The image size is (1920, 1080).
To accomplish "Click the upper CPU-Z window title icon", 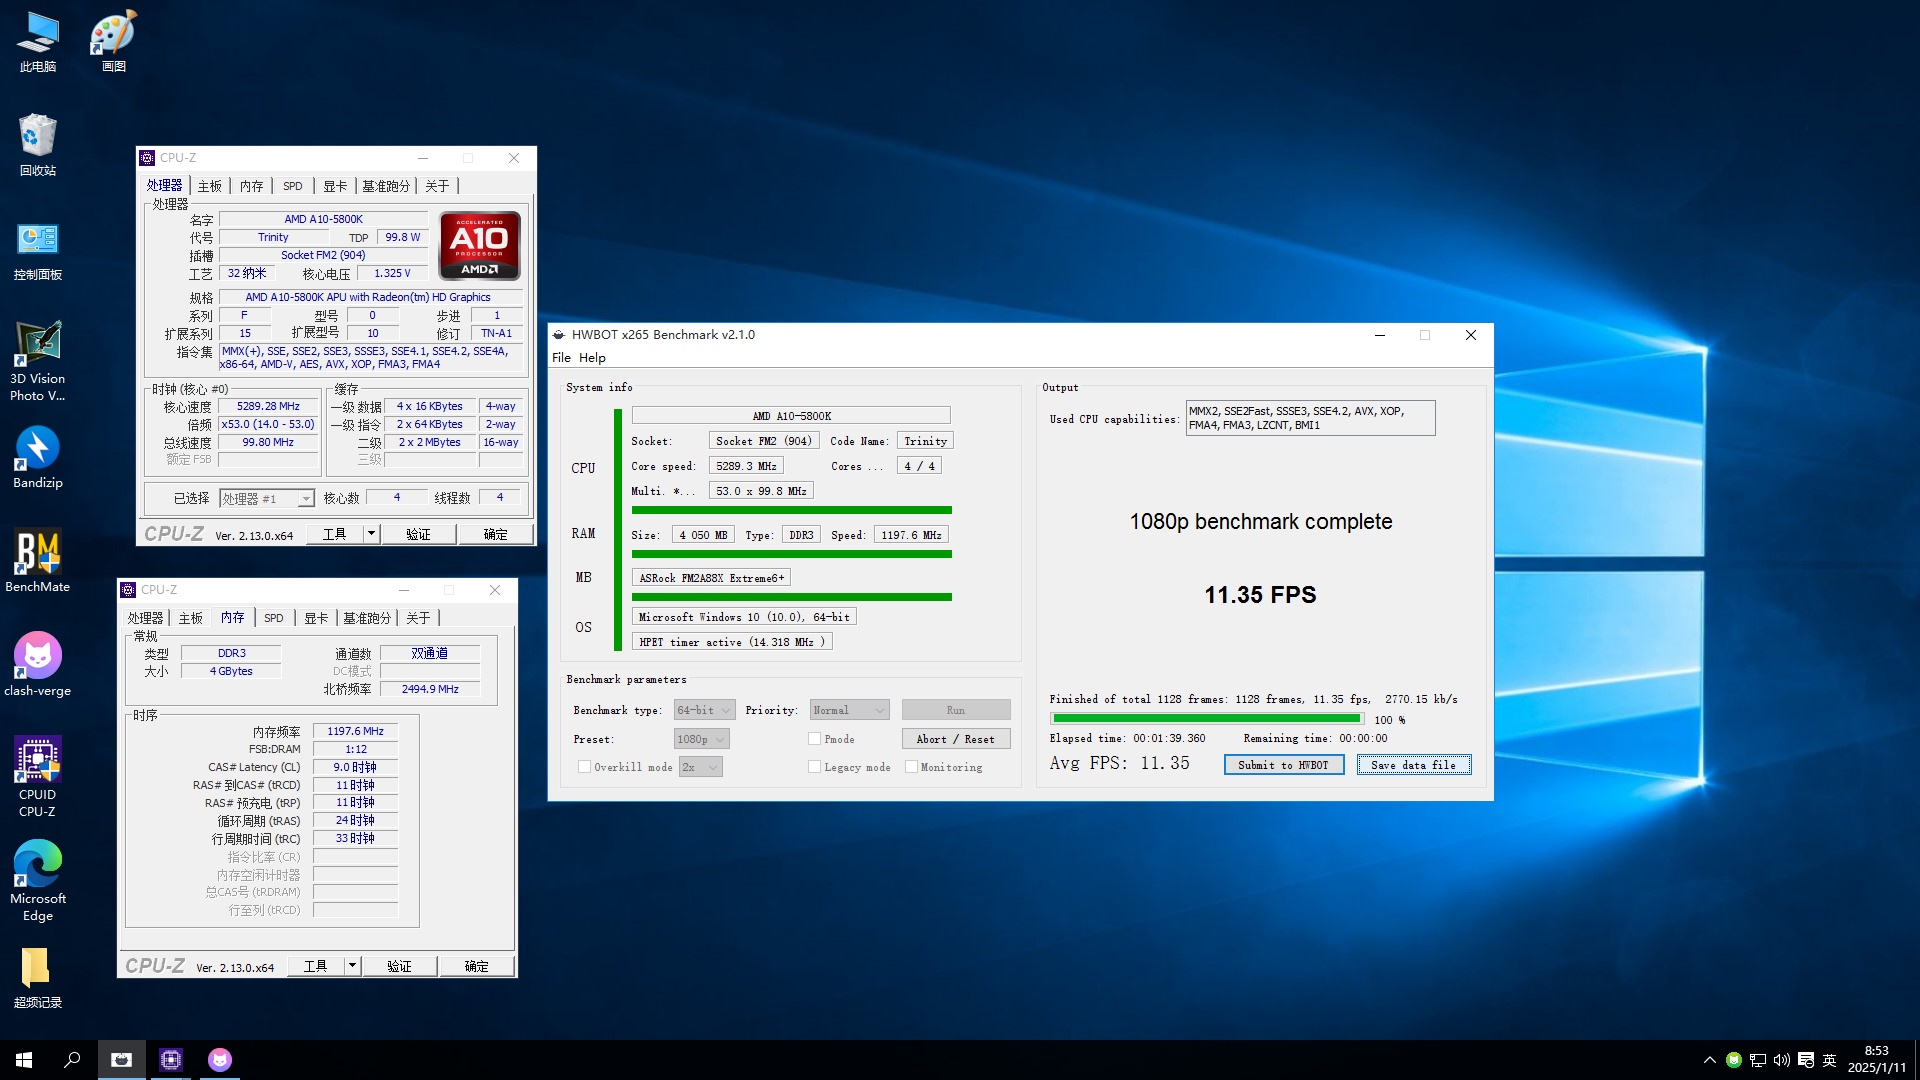I will click(x=148, y=158).
